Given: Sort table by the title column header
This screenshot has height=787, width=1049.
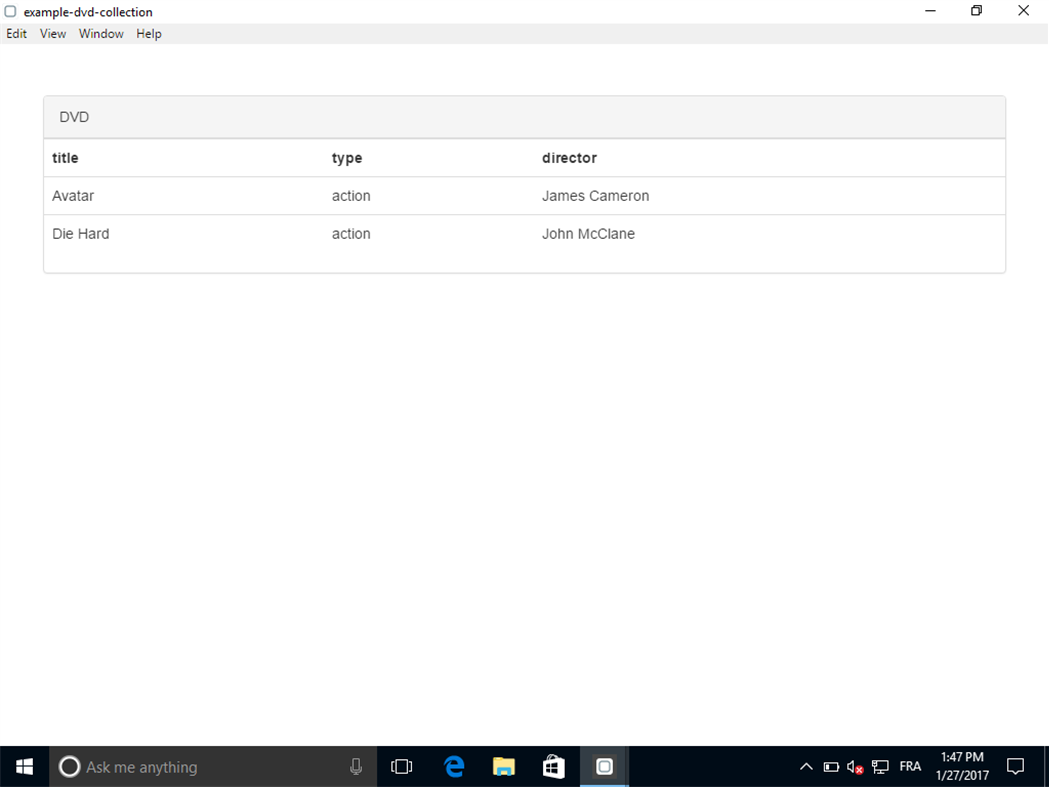Looking at the screenshot, I should pos(65,157).
